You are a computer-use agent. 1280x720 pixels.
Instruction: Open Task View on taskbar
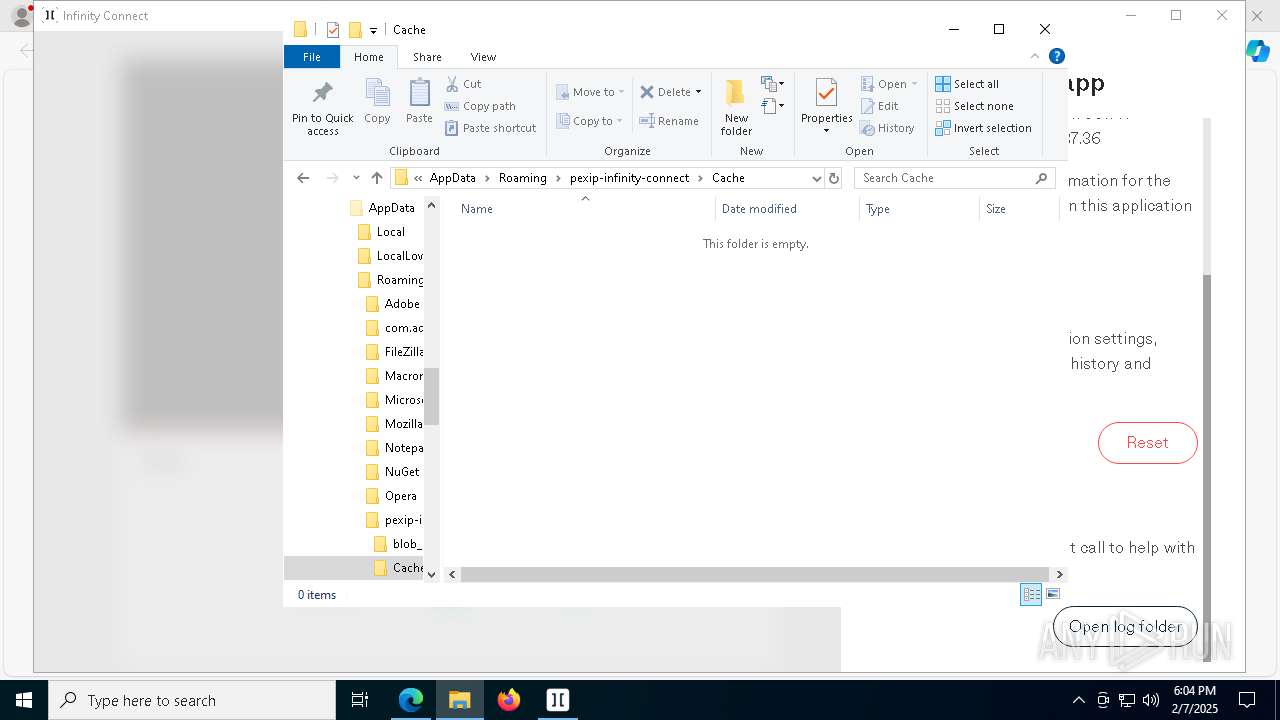coord(360,700)
